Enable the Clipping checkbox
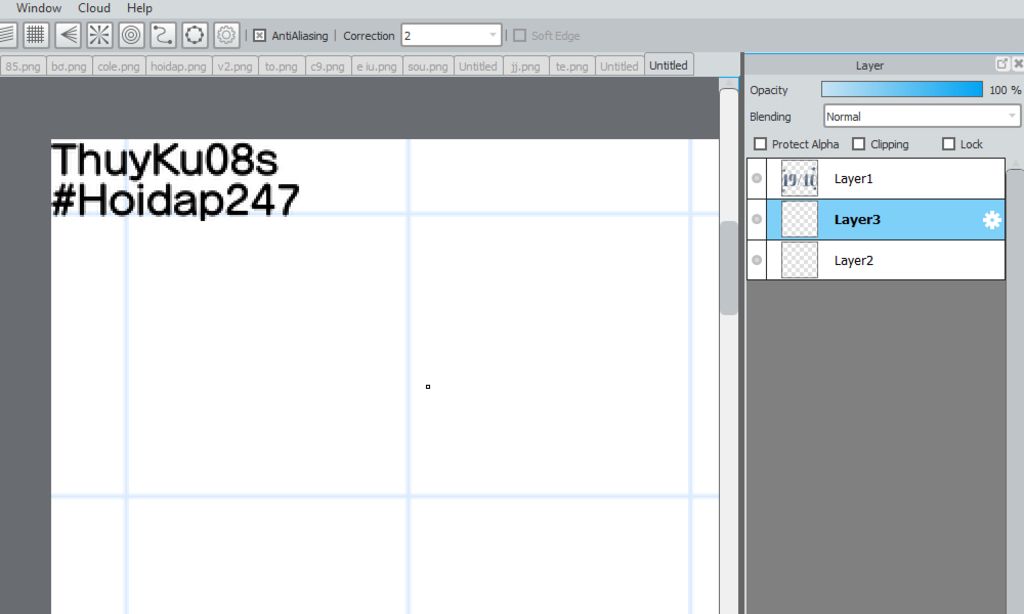The height and width of the screenshot is (614, 1024). (x=859, y=144)
